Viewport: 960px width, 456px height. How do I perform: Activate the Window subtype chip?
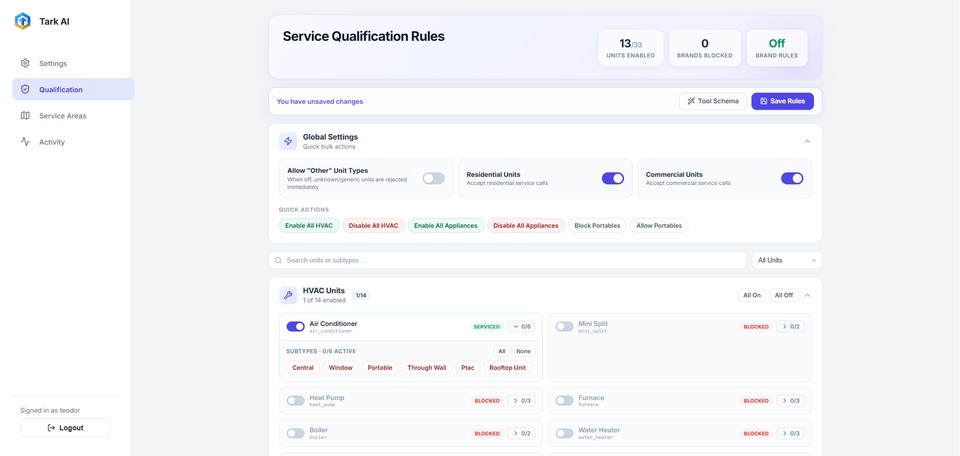[340, 368]
